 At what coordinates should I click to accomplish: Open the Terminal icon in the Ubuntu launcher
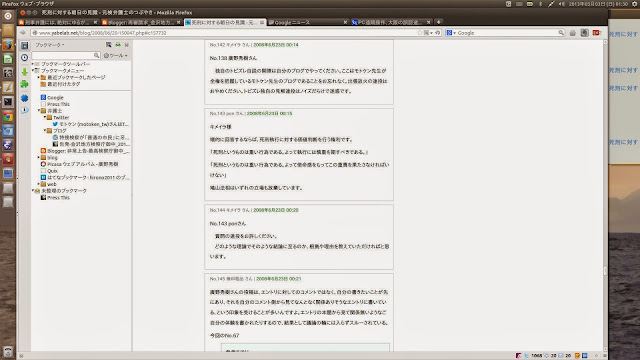8,102
